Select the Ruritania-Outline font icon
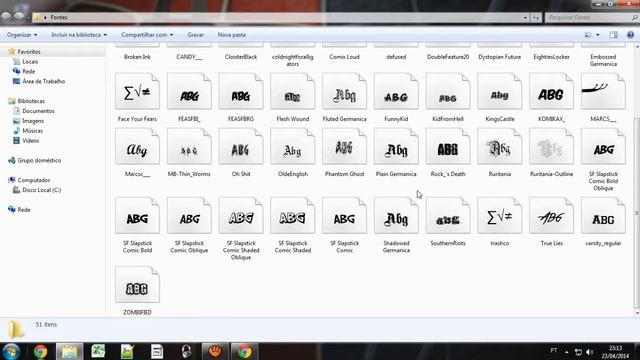640x360 pixels. pos(551,146)
